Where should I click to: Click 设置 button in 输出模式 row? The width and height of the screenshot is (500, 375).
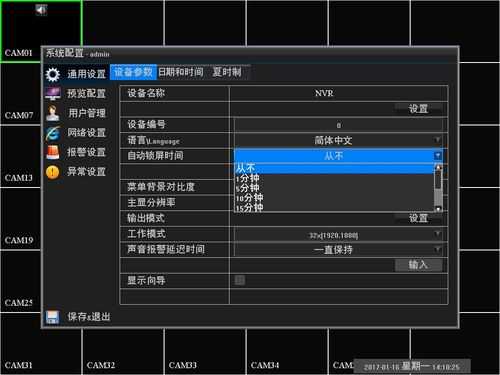coord(419,218)
